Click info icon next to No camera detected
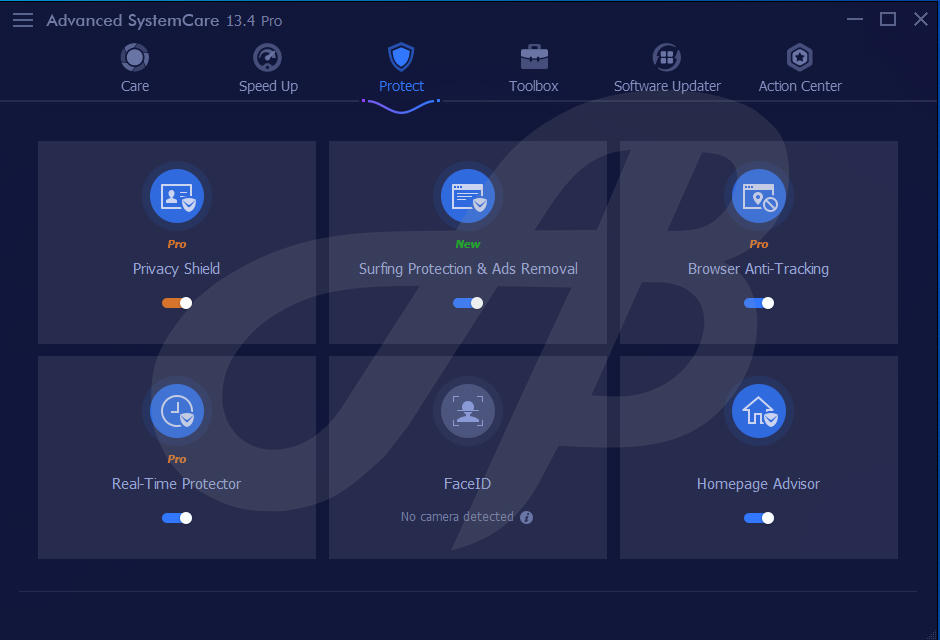This screenshot has width=940, height=640. [x=526, y=517]
